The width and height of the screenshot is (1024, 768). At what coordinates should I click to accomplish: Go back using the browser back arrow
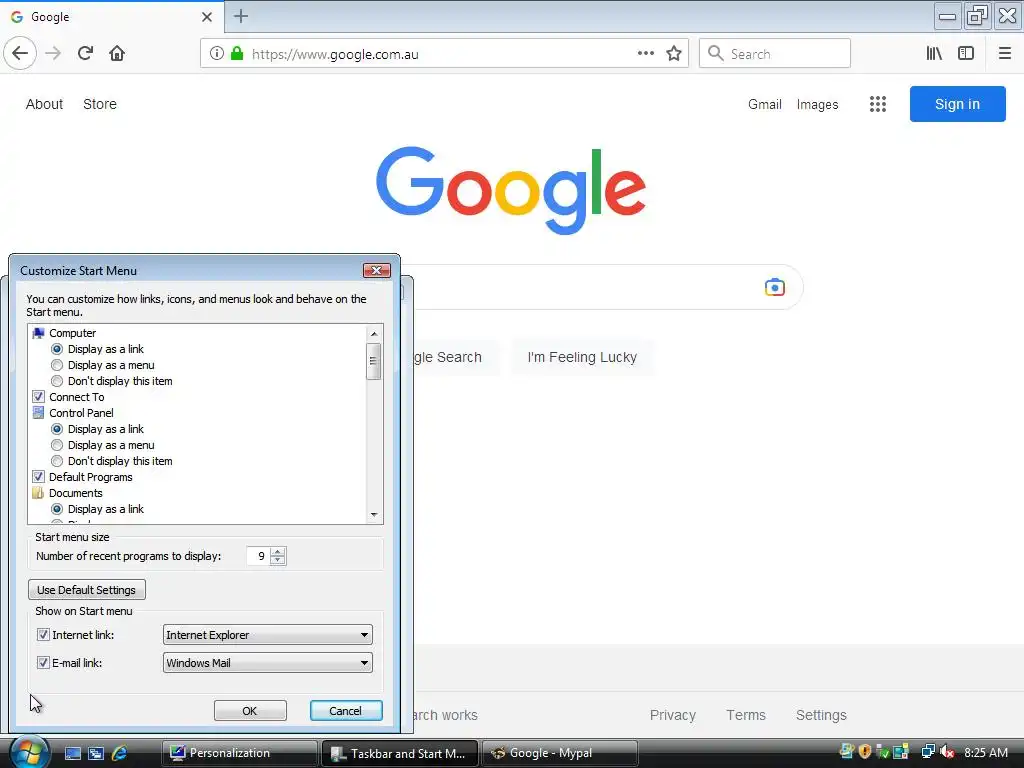(x=20, y=54)
